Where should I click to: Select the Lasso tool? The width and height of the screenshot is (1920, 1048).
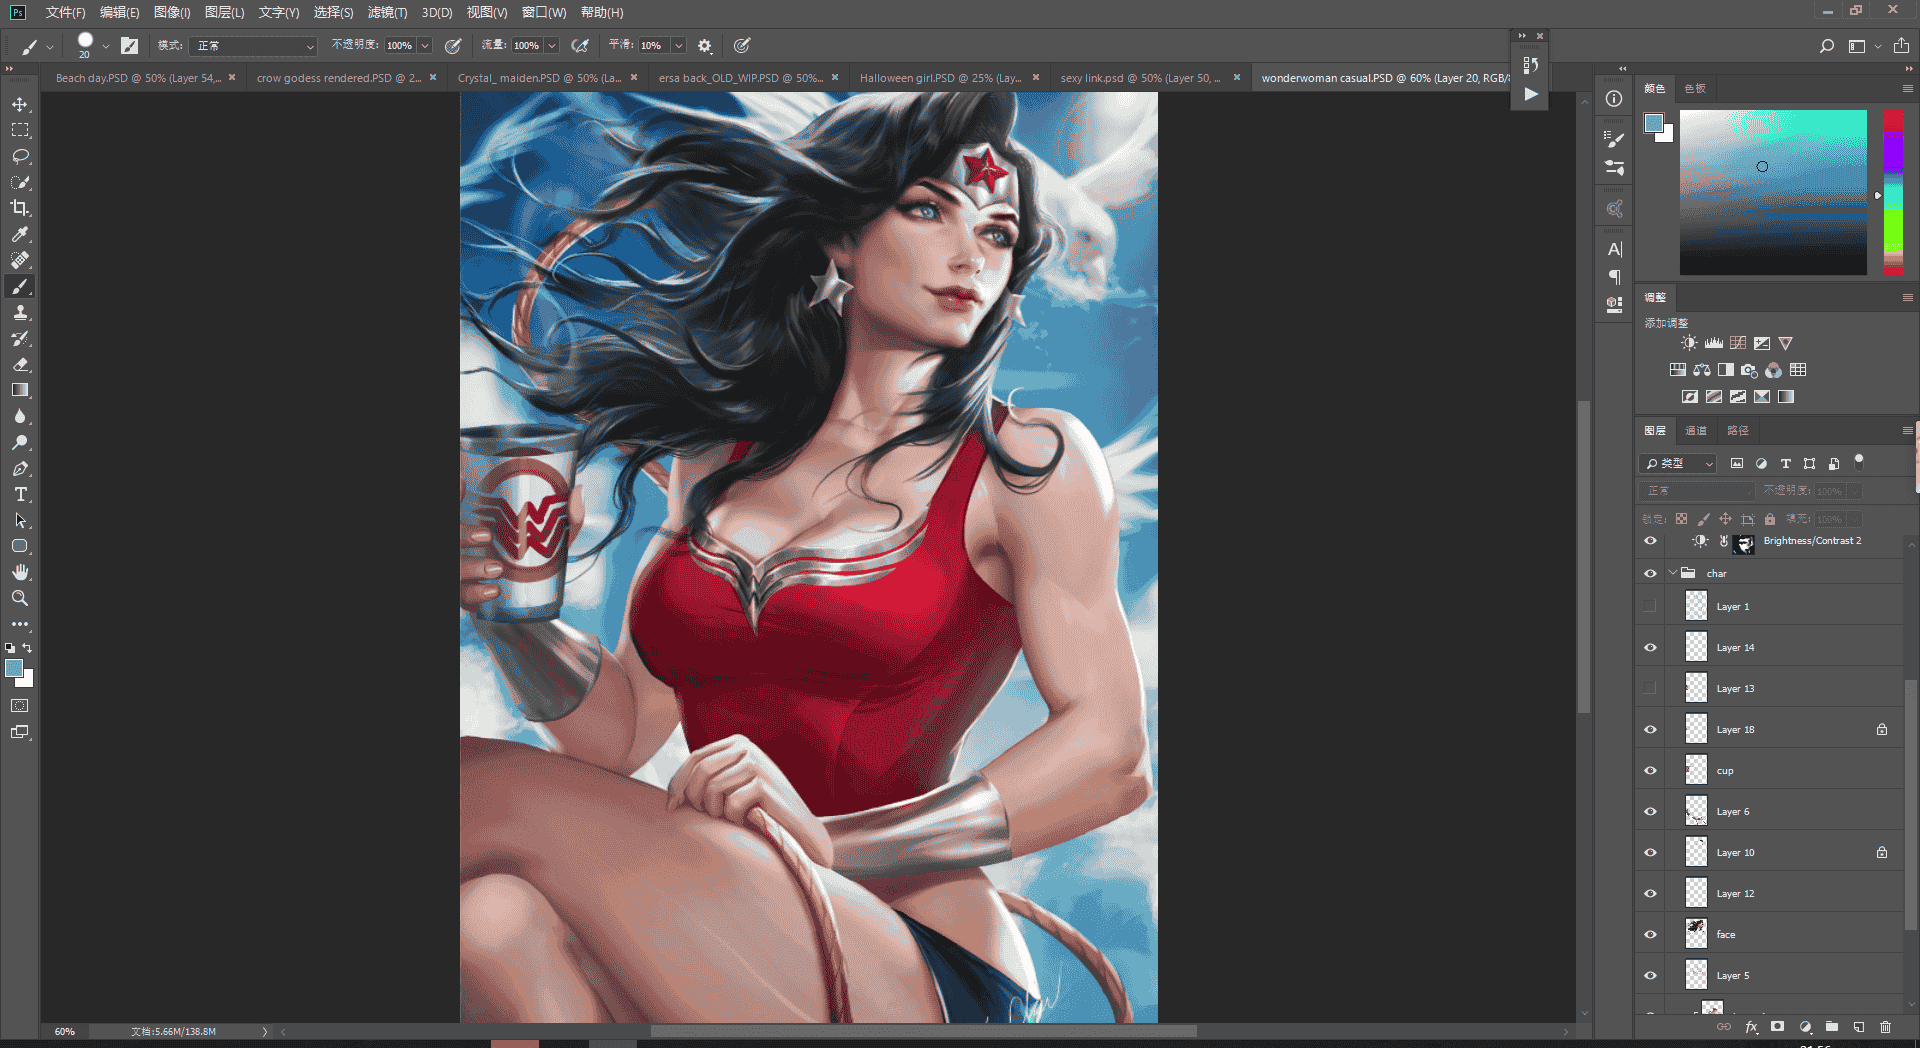tap(20, 156)
